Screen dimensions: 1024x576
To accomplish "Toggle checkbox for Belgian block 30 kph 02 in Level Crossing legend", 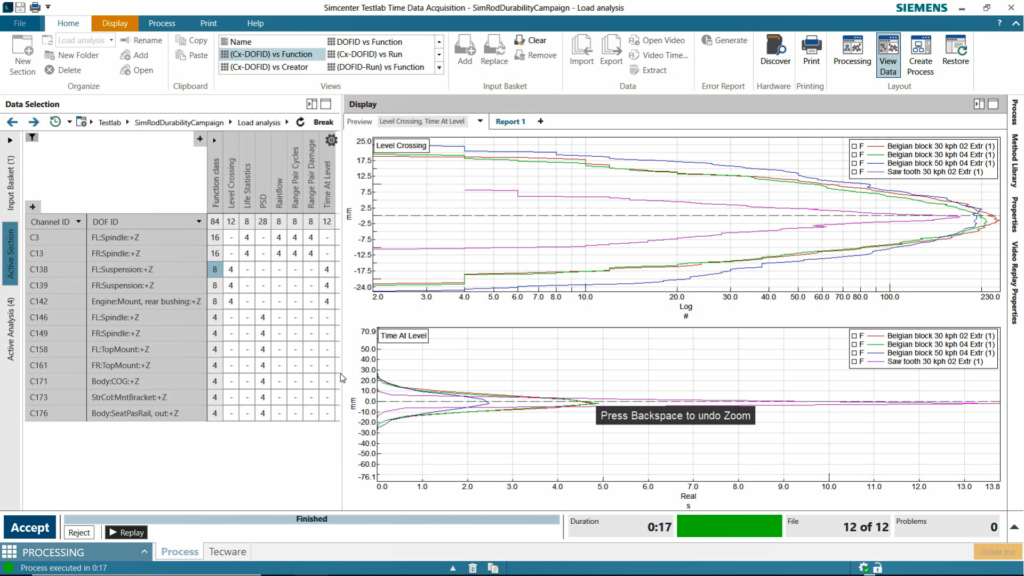I will (853, 145).
